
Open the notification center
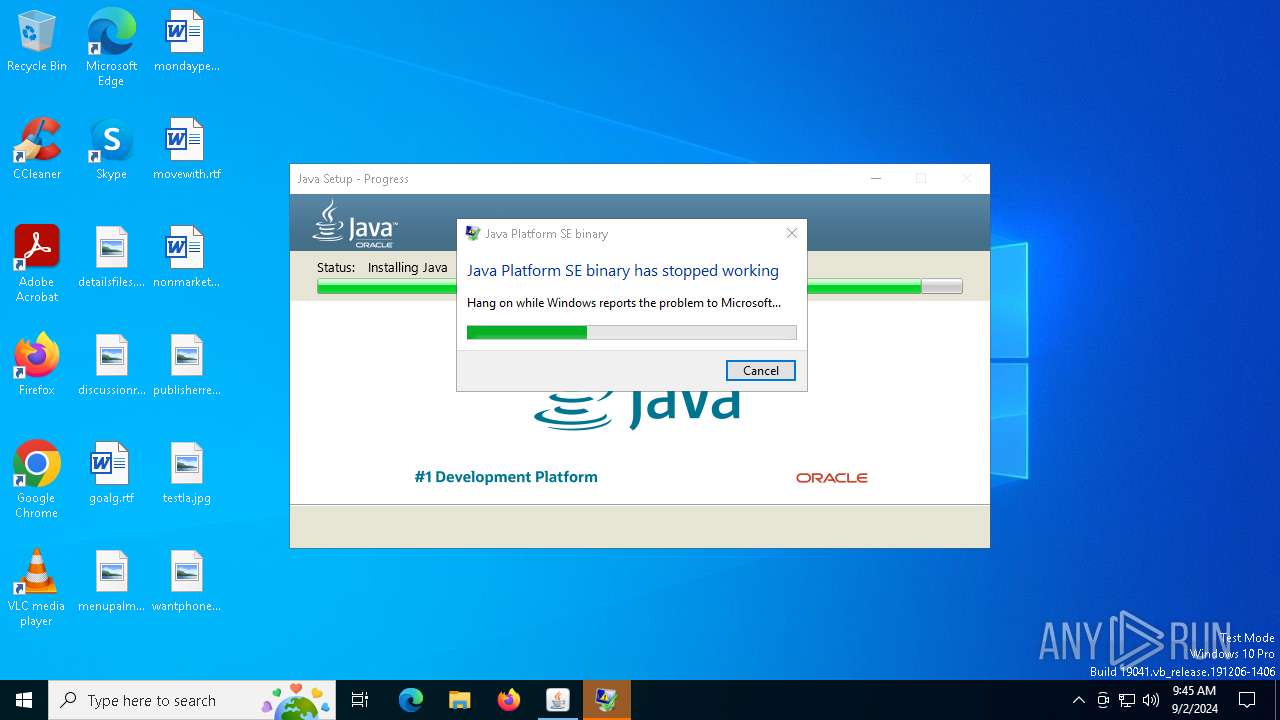click(x=1247, y=700)
